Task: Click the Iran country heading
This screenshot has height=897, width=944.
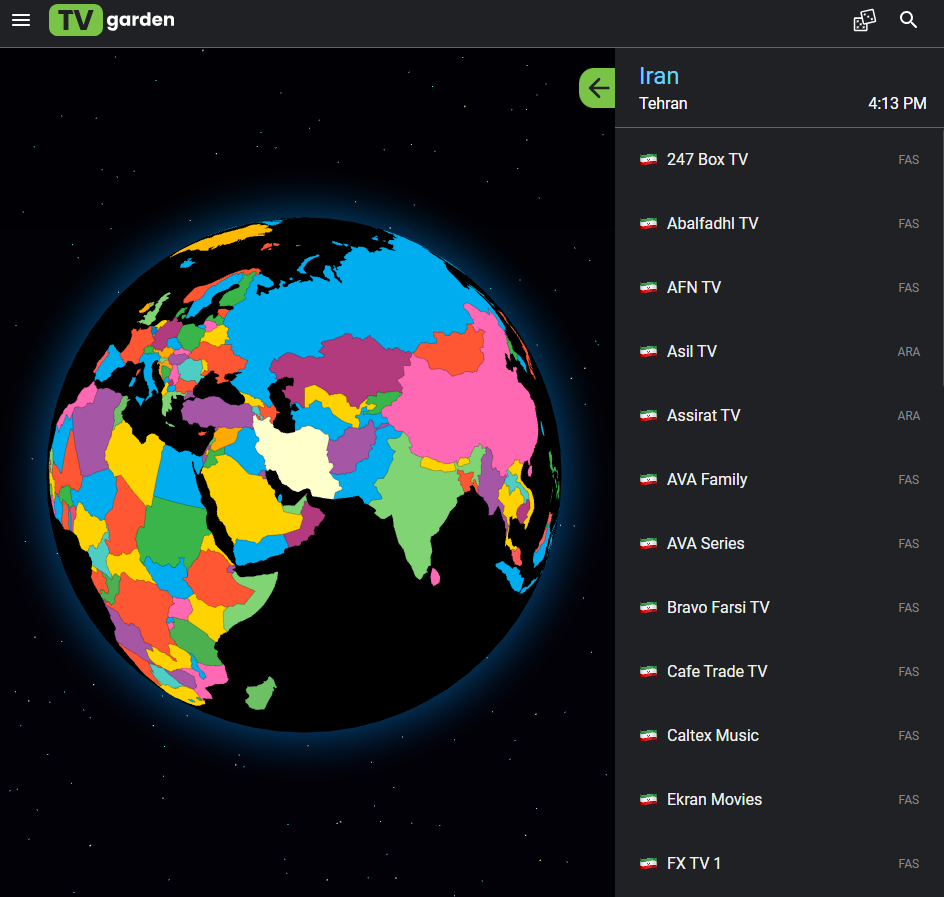Action: click(x=659, y=76)
